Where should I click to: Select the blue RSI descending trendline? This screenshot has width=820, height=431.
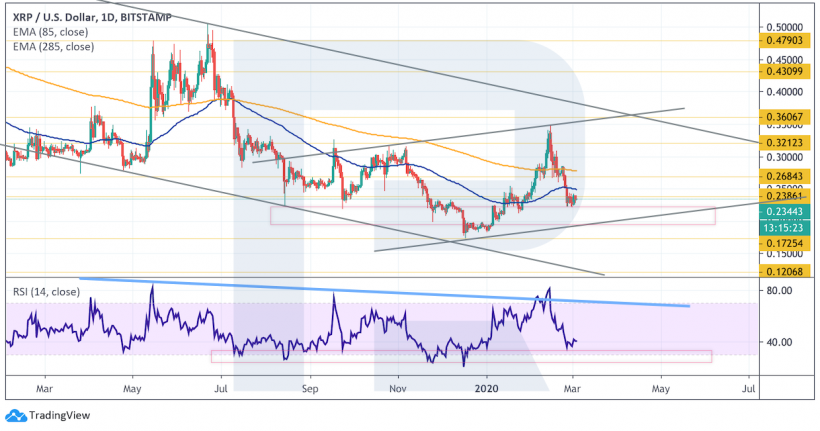[384, 292]
